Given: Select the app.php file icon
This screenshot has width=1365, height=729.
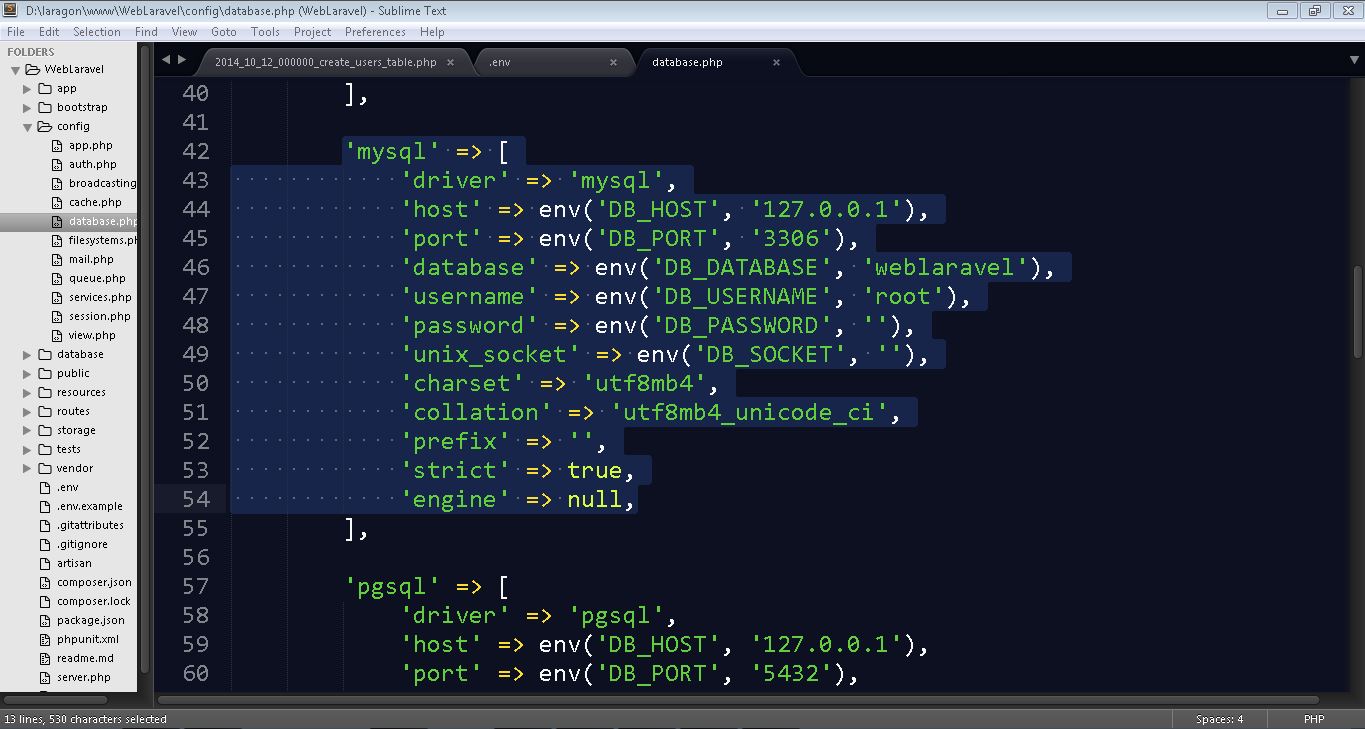Looking at the screenshot, I should 59,145.
